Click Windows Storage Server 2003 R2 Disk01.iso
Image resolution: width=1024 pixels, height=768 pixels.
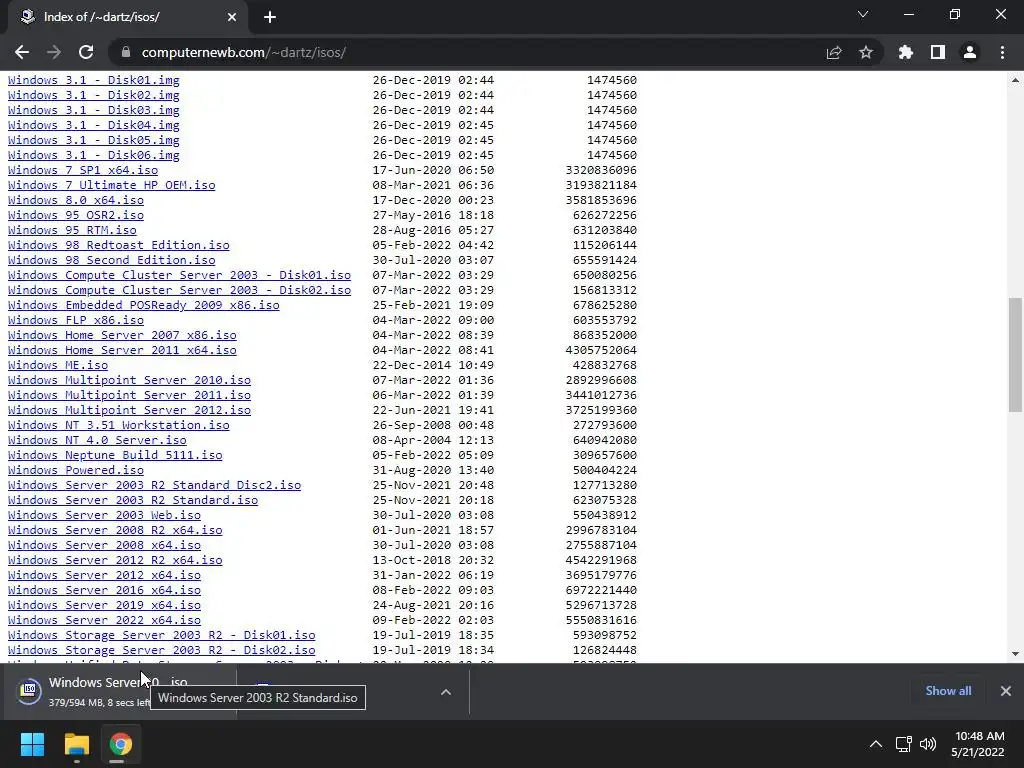(162, 636)
